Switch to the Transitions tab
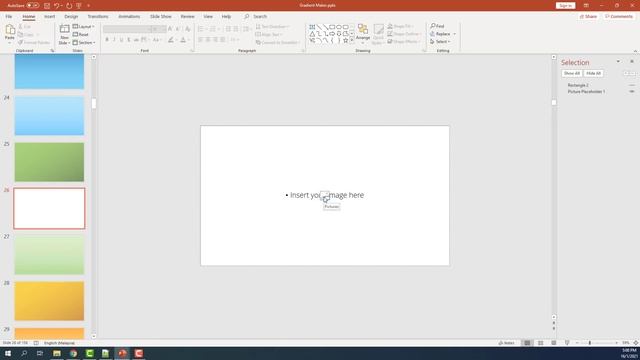Image resolution: width=640 pixels, height=360 pixels. pyautogui.click(x=98, y=17)
